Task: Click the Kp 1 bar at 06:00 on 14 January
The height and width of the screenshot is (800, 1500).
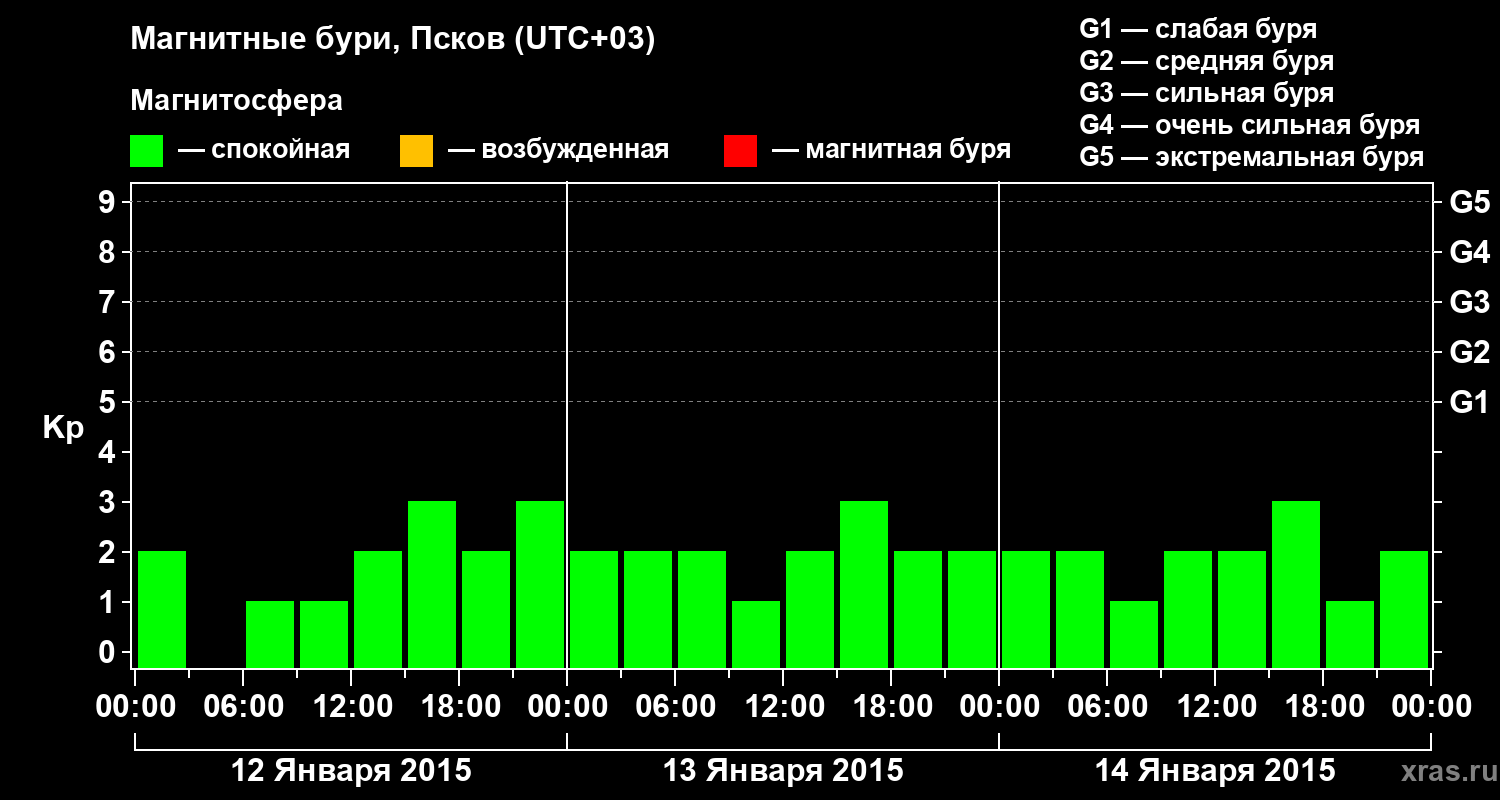Action: click(x=1134, y=634)
